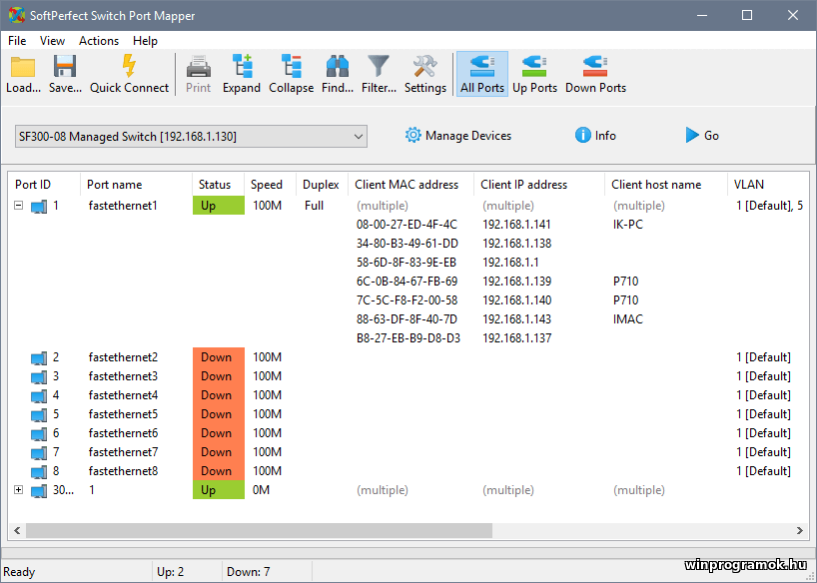Open the SF300-08 Managed Switch device dropdown
Viewport: 817px width, 583px height.
point(191,136)
